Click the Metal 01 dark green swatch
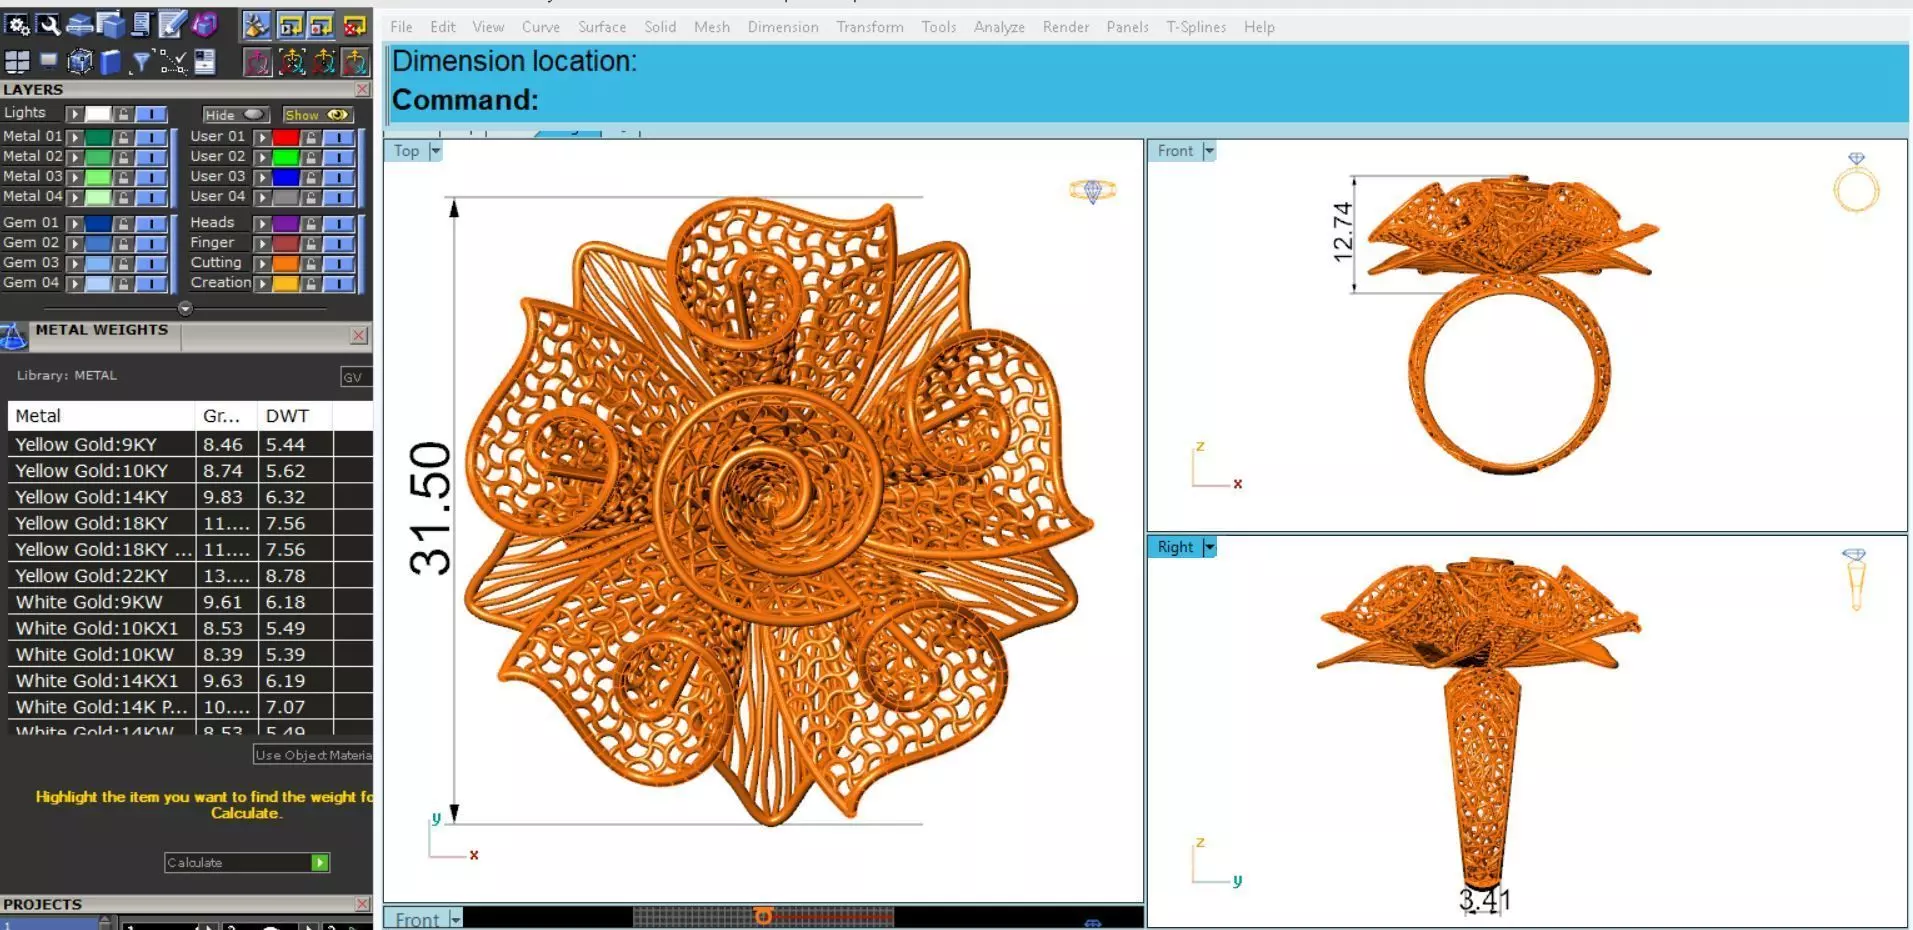The width and height of the screenshot is (1913, 930). click(98, 137)
